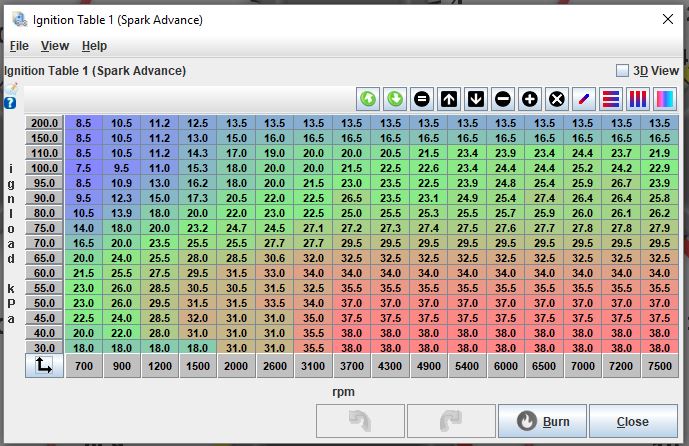Enable the 3D View checkbox
The image size is (689, 446).
(x=623, y=71)
